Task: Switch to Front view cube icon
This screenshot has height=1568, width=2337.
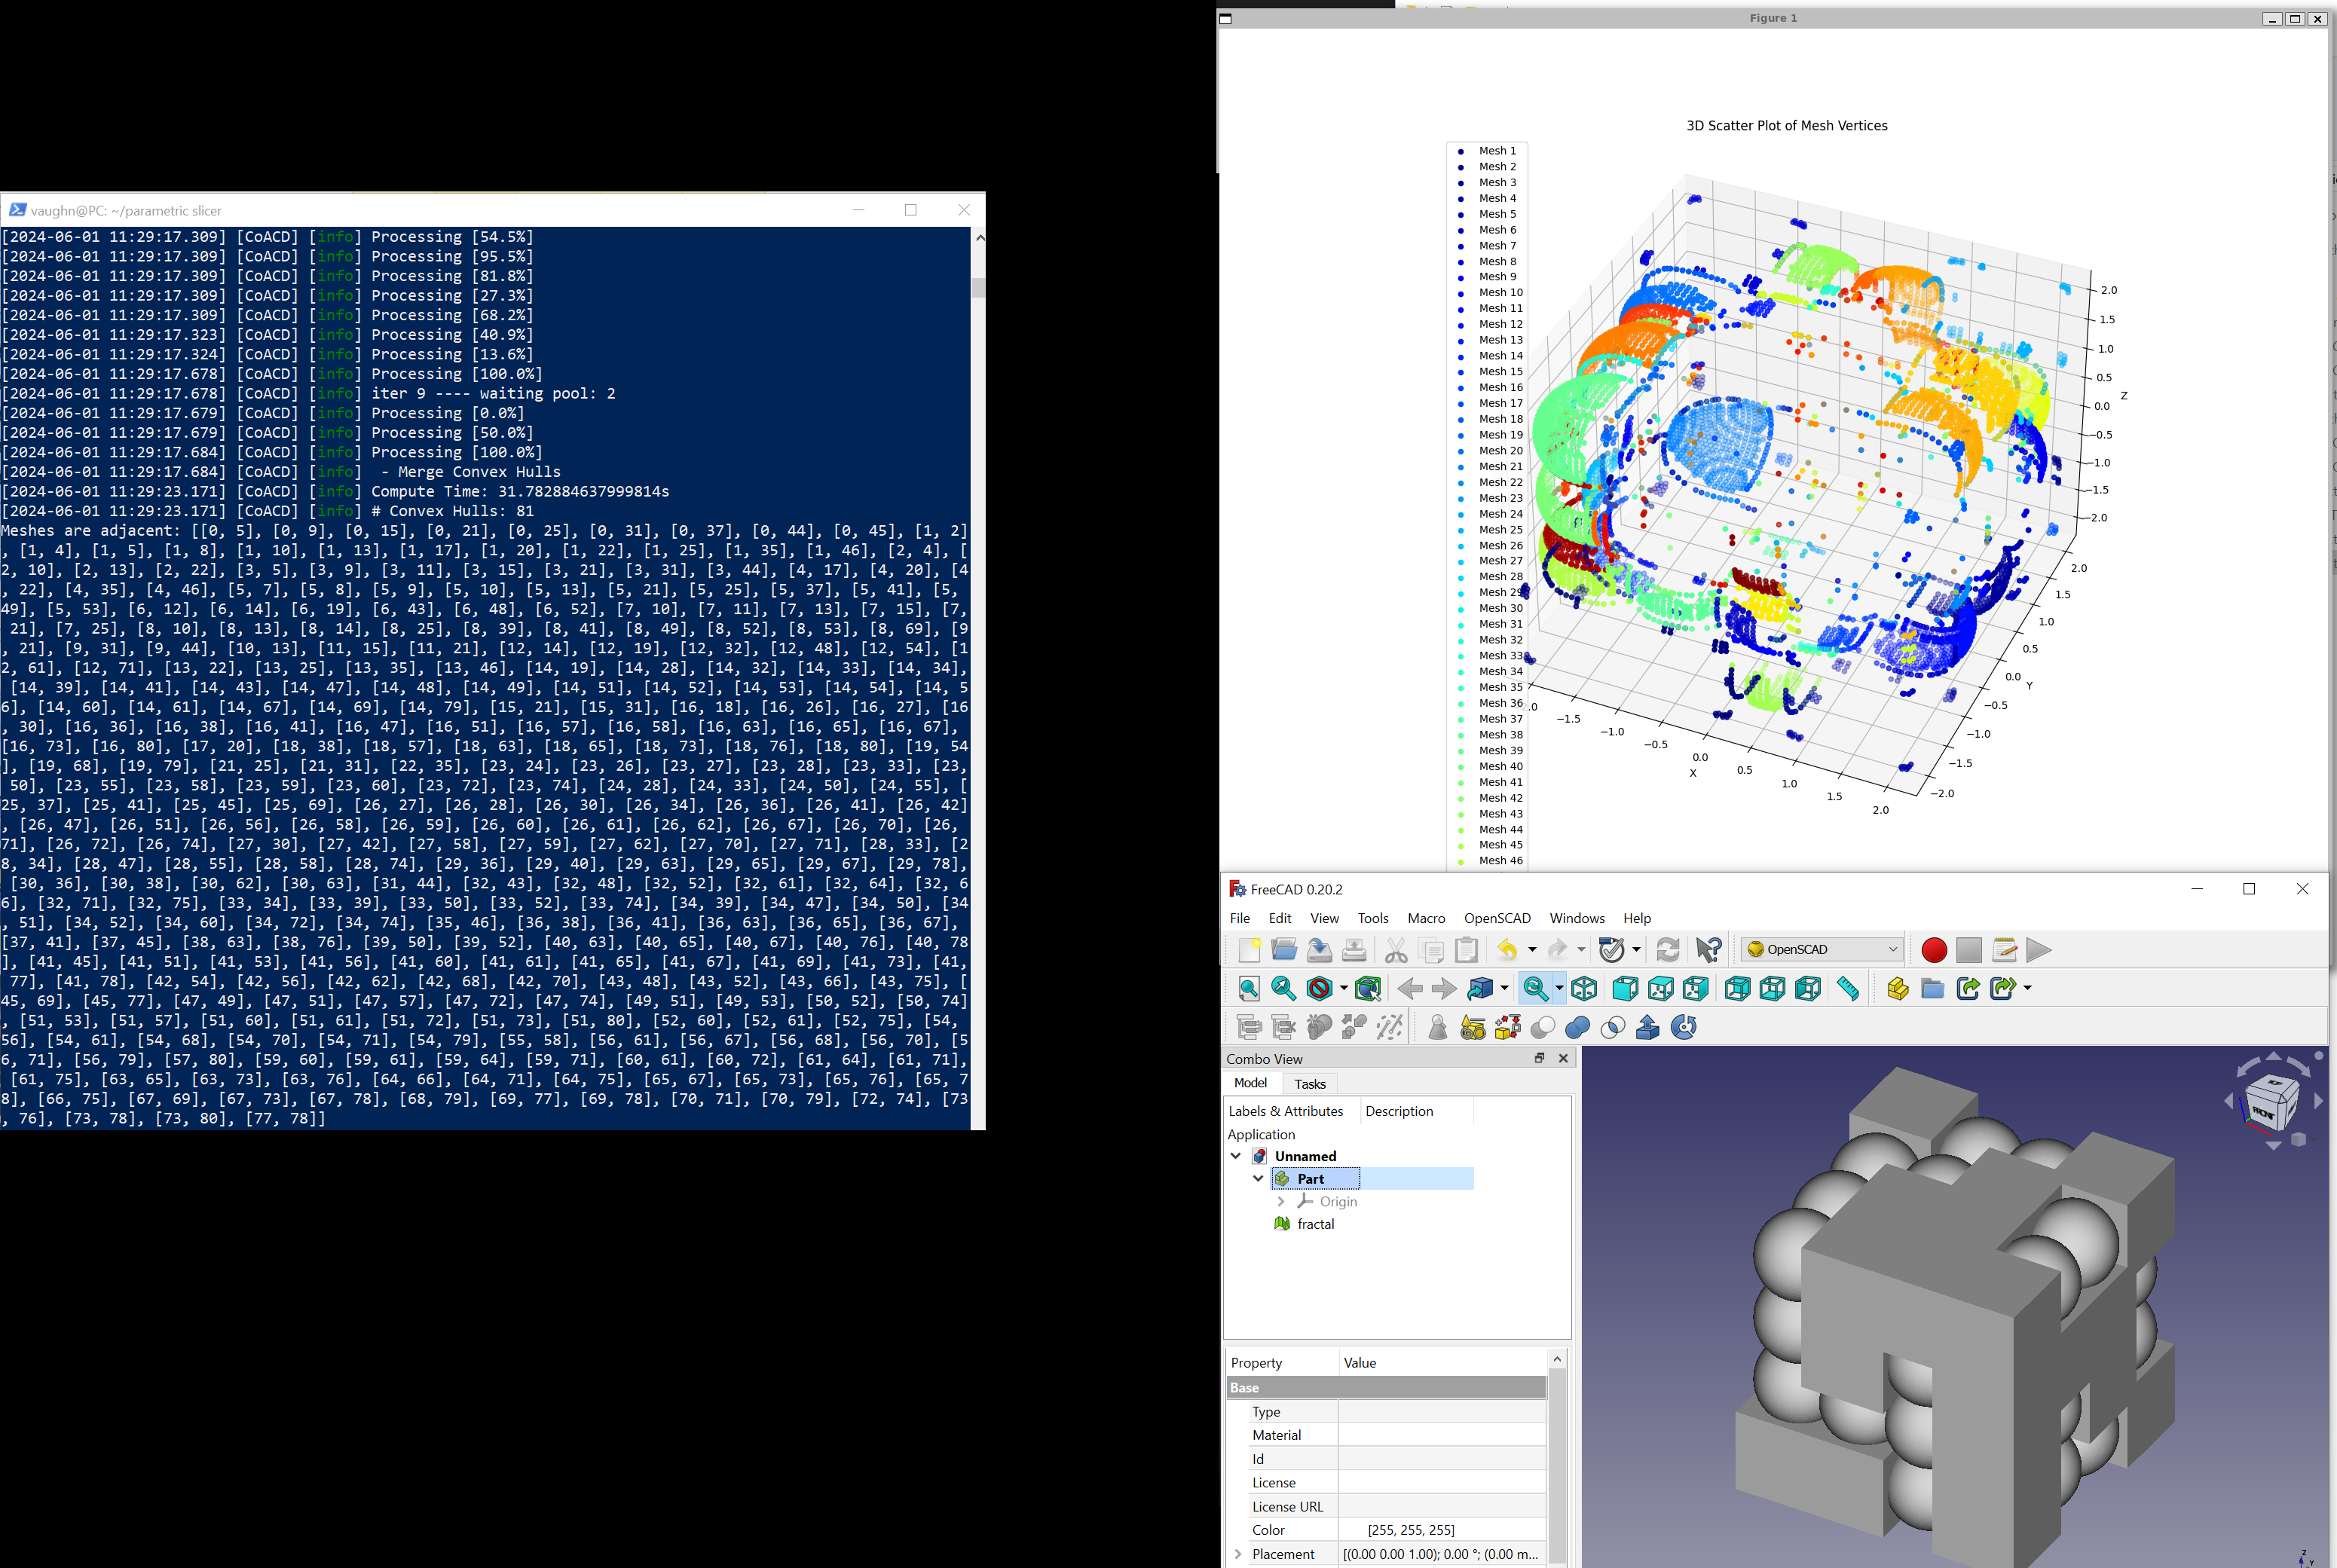Action: click(1625, 989)
